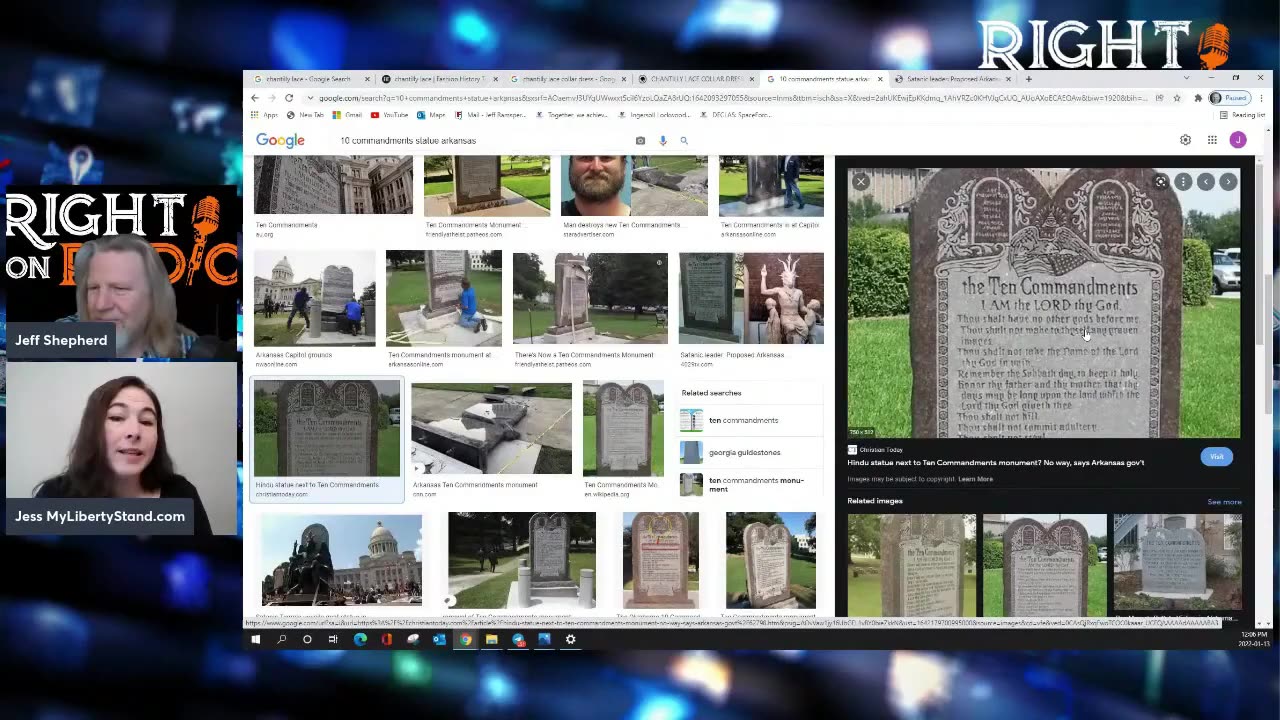Reload the page with the refresh icon
Image resolution: width=1280 pixels, height=720 pixels.
(289, 98)
